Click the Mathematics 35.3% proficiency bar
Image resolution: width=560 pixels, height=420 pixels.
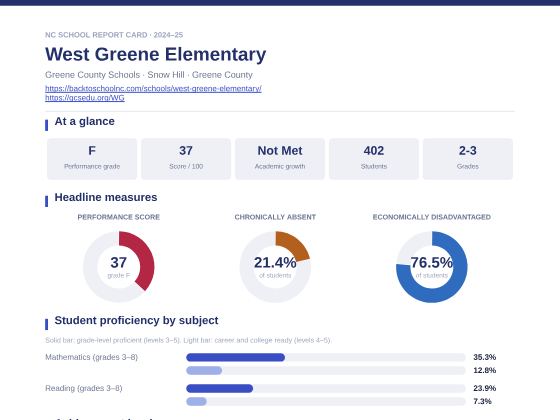coord(326,357)
